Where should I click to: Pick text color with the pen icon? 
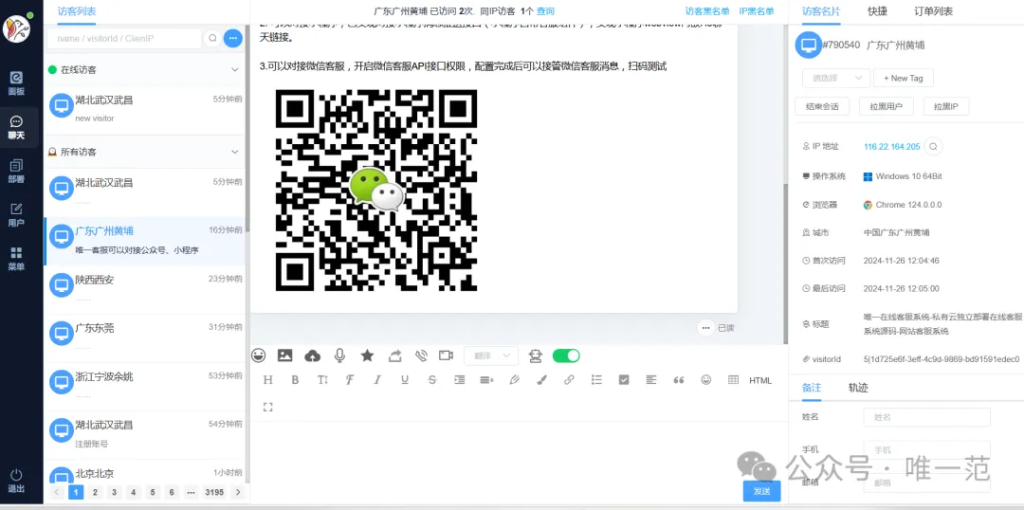tap(514, 379)
